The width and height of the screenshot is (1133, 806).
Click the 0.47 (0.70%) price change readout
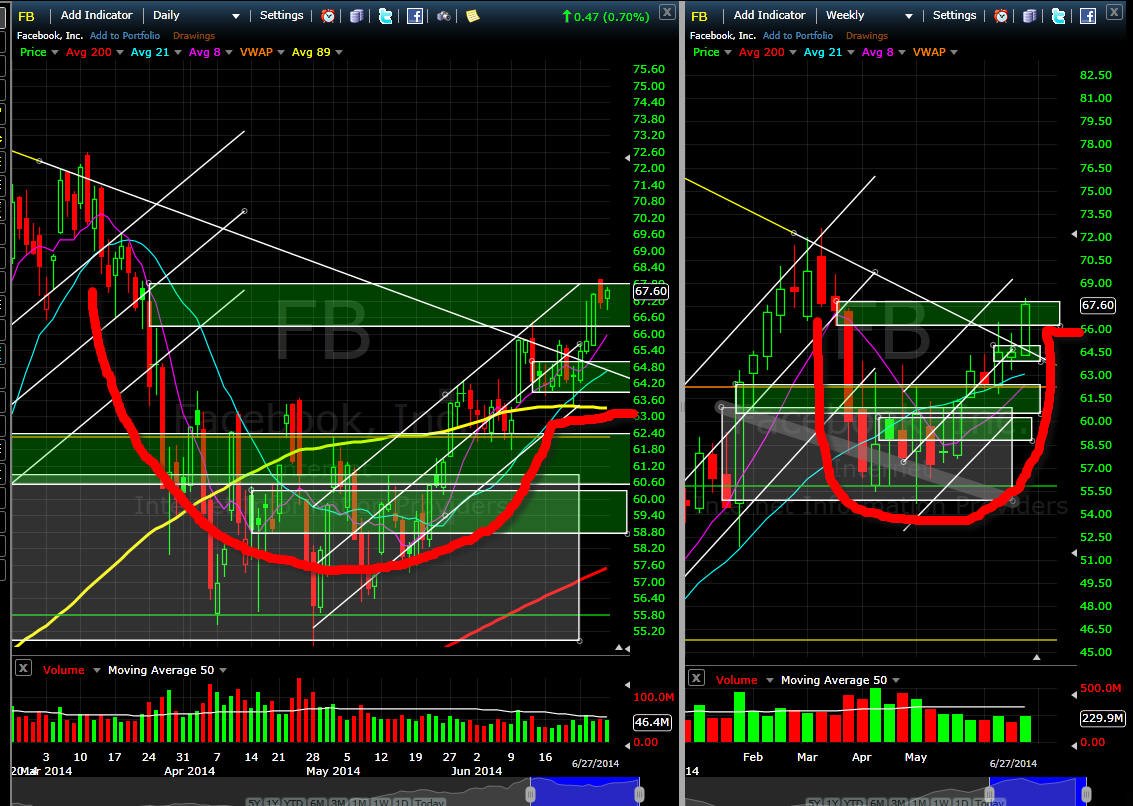click(606, 16)
